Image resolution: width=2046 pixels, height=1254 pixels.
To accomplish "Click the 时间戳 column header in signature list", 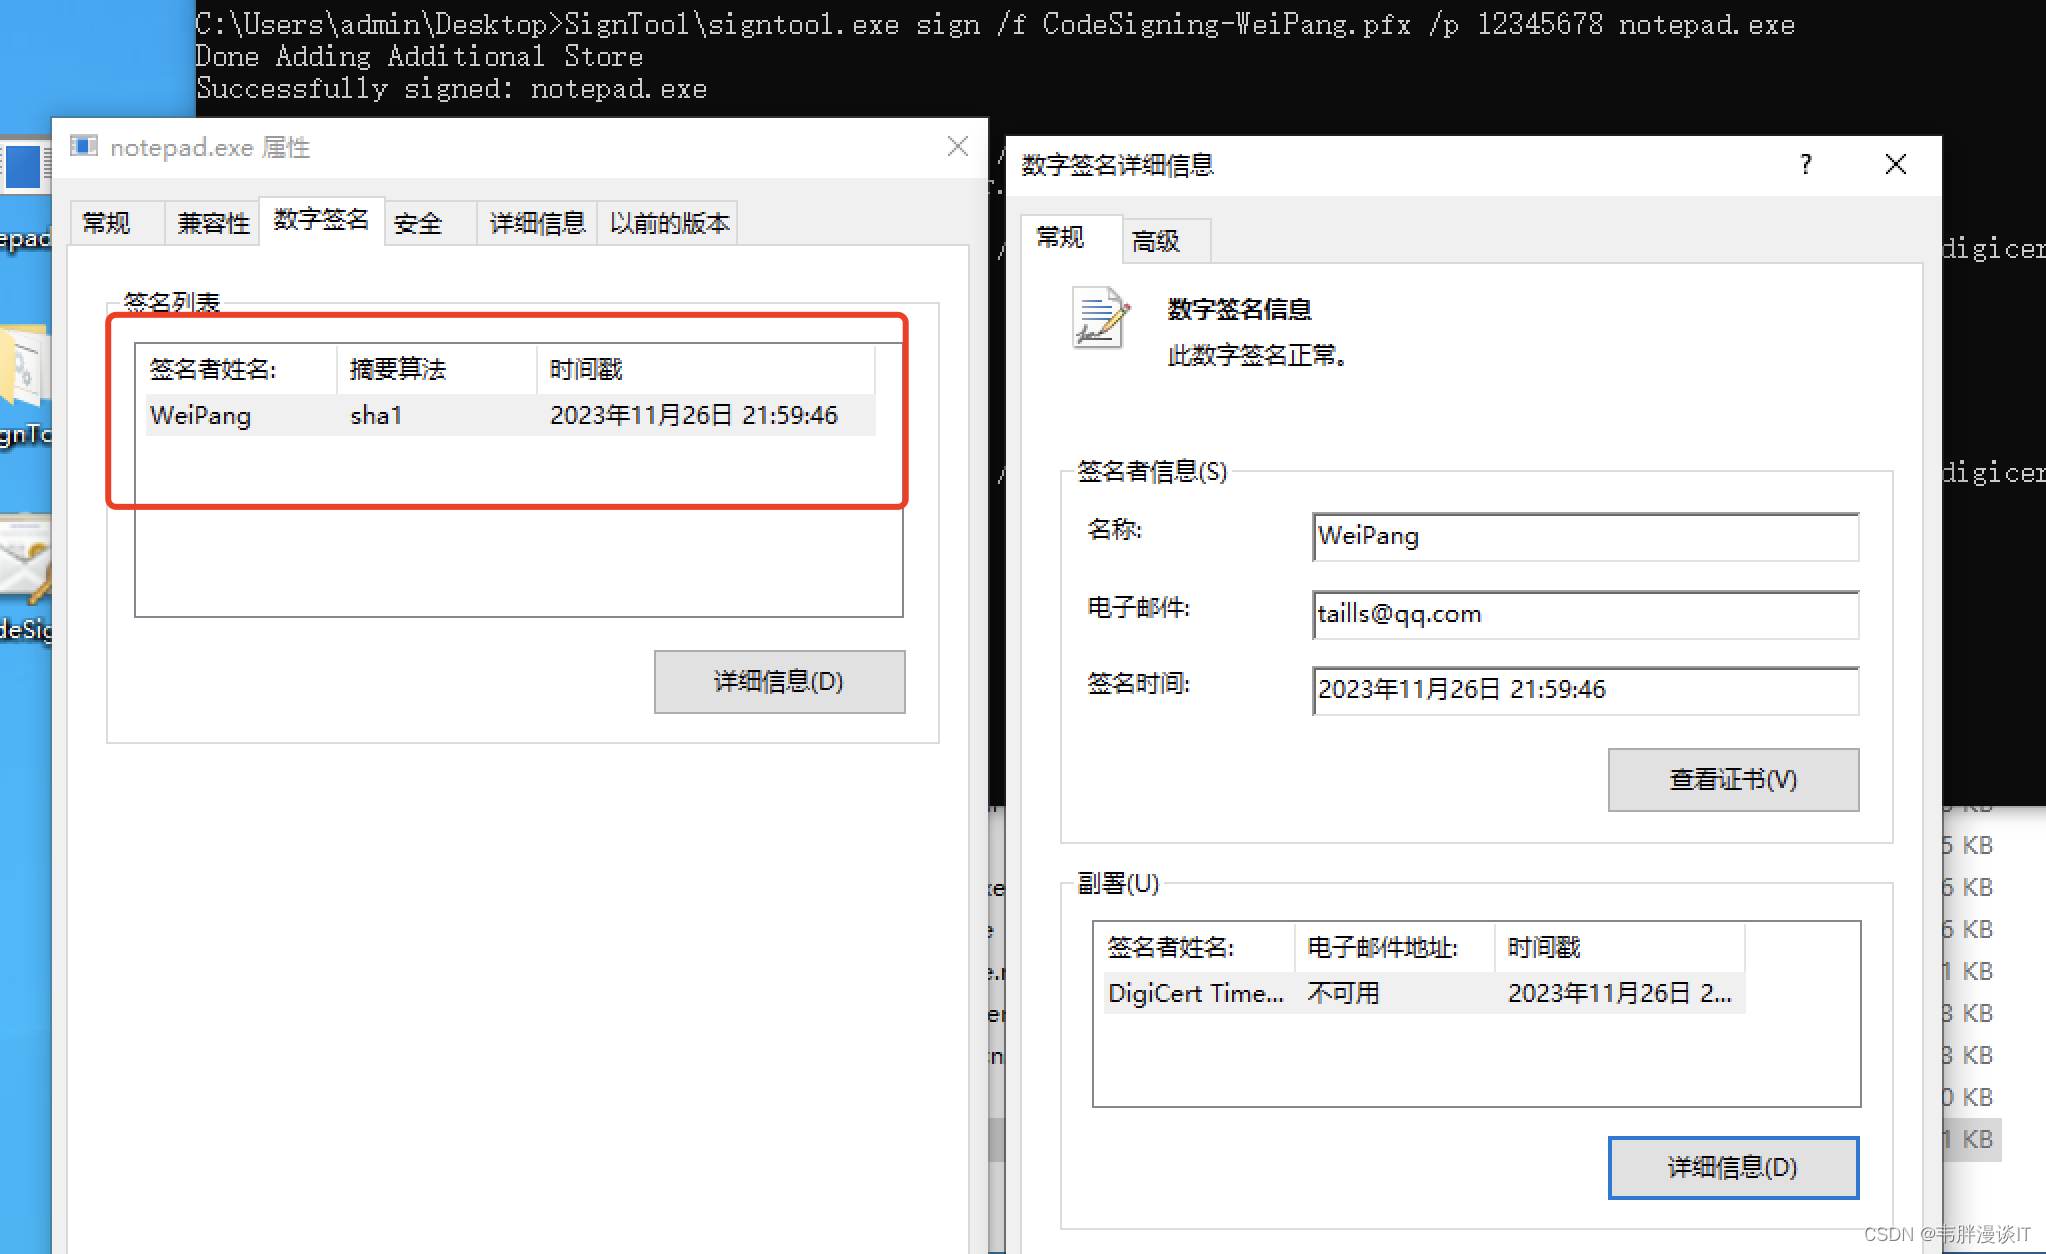I will [706, 370].
